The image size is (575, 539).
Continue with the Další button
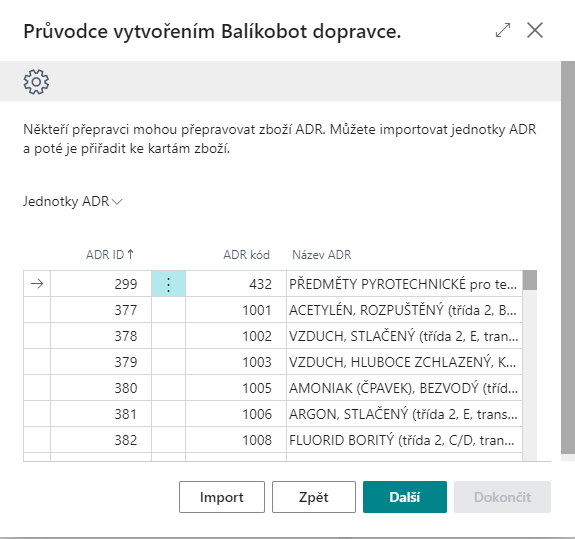point(405,497)
